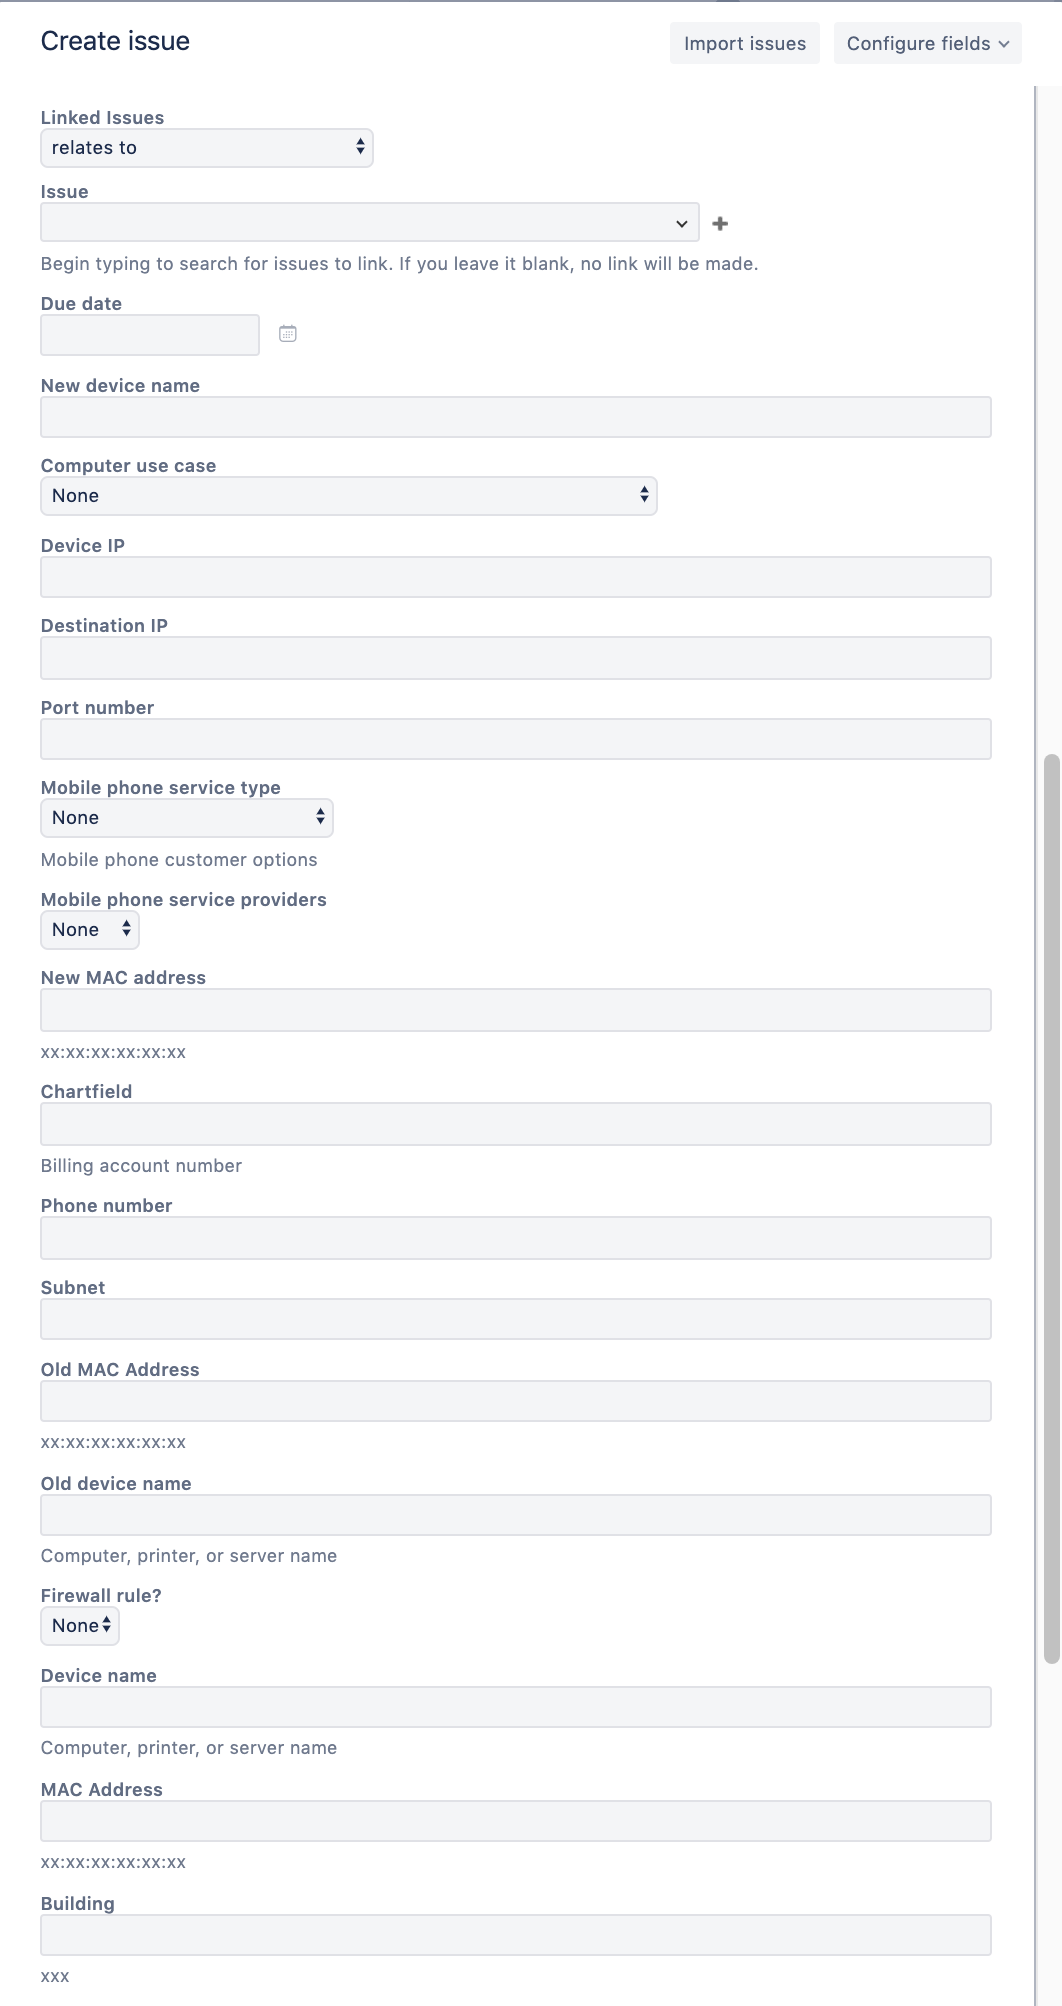1062x2006 pixels.
Task: Open the Computer use case dropdown
Action: 349,496
